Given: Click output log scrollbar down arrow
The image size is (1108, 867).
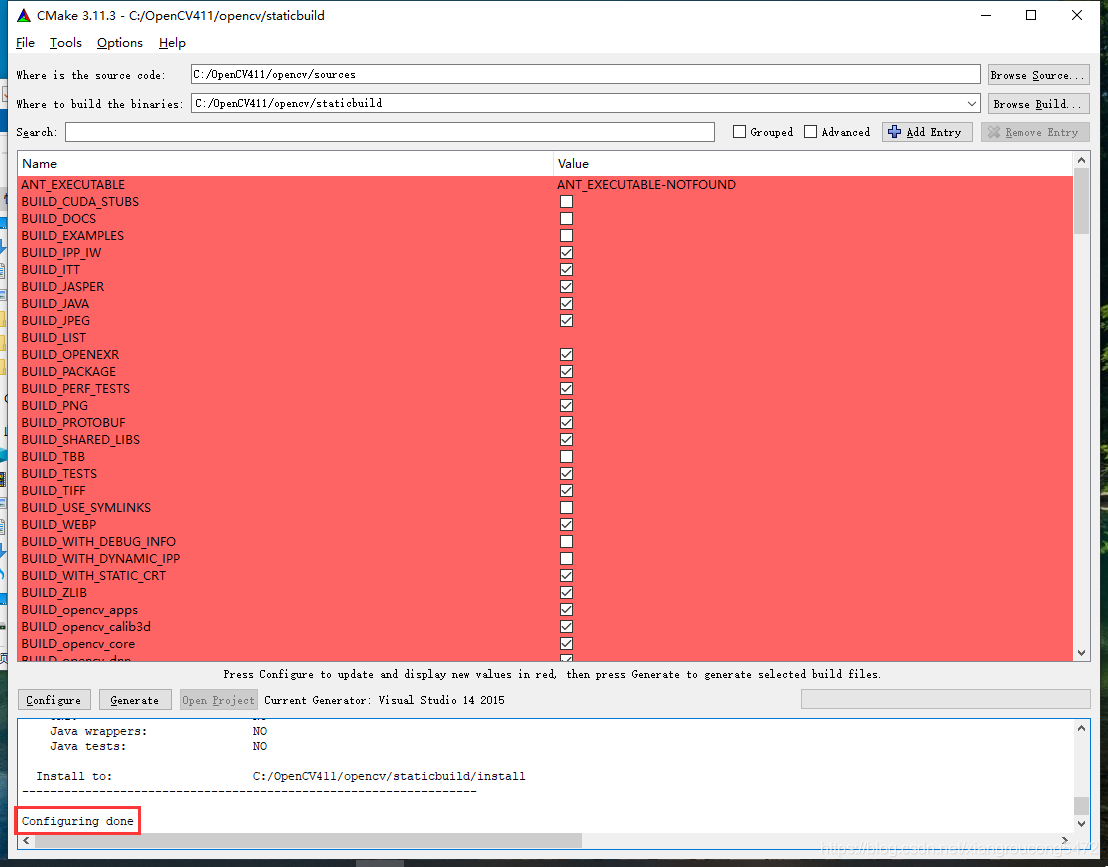Looking at the screenshot, I should [x=1081, y=824].
